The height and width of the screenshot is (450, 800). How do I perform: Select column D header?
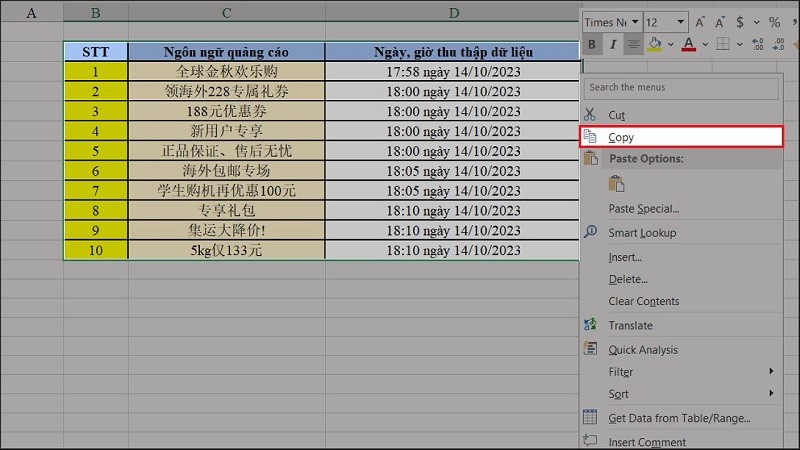pyautogui.click(x=453, y=12)
